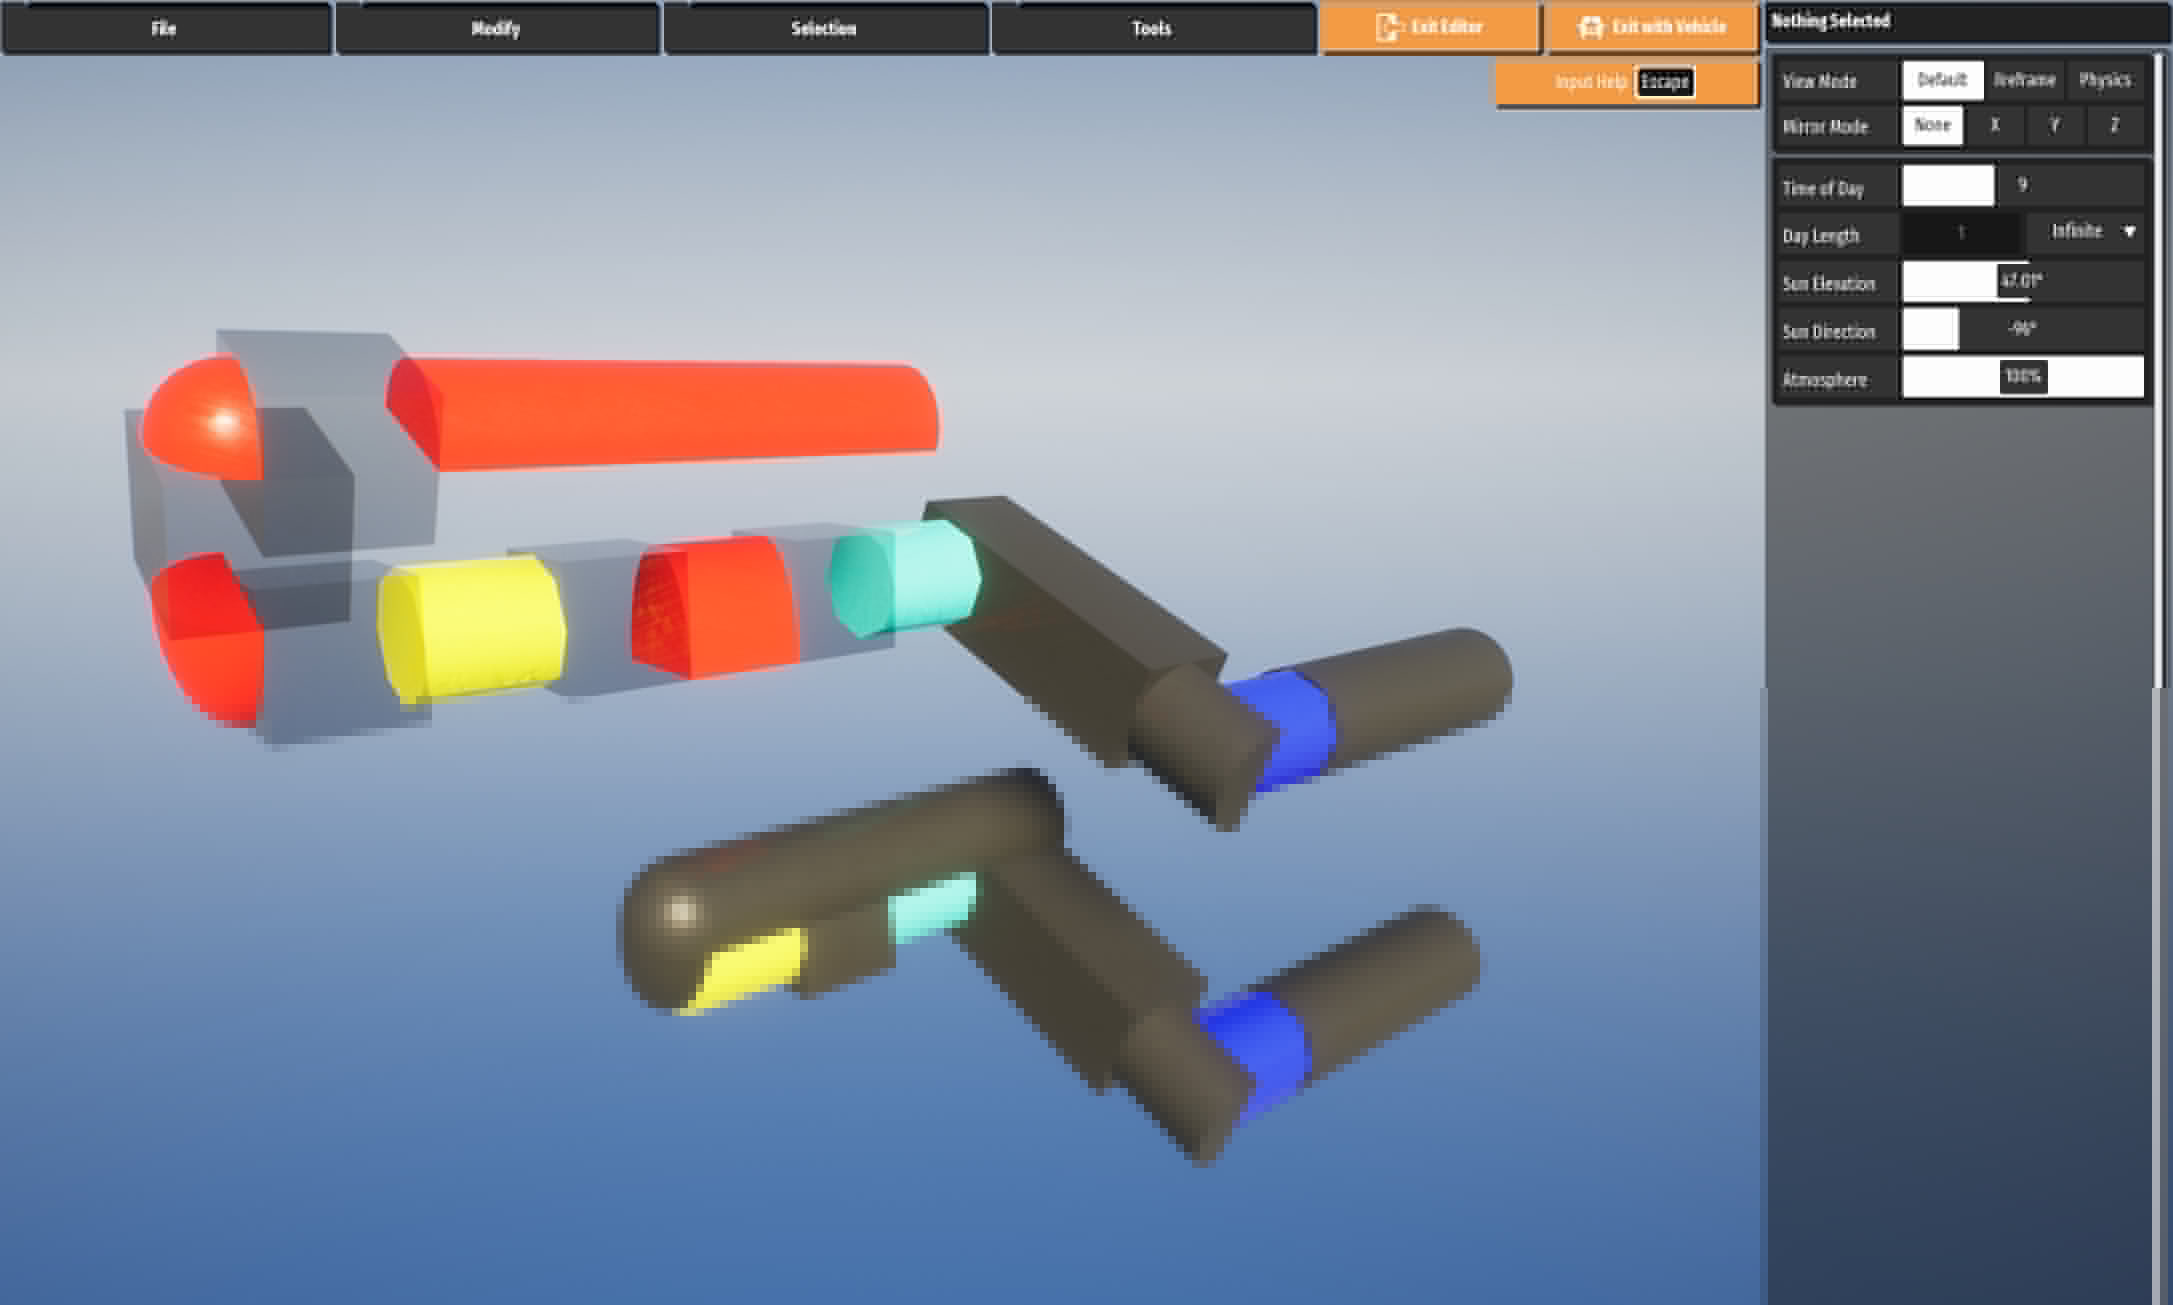Viewport: 2173px width, 1305px height.
Task: Click the Sun Elevation slider
Action: click(x=2022, y=282)
